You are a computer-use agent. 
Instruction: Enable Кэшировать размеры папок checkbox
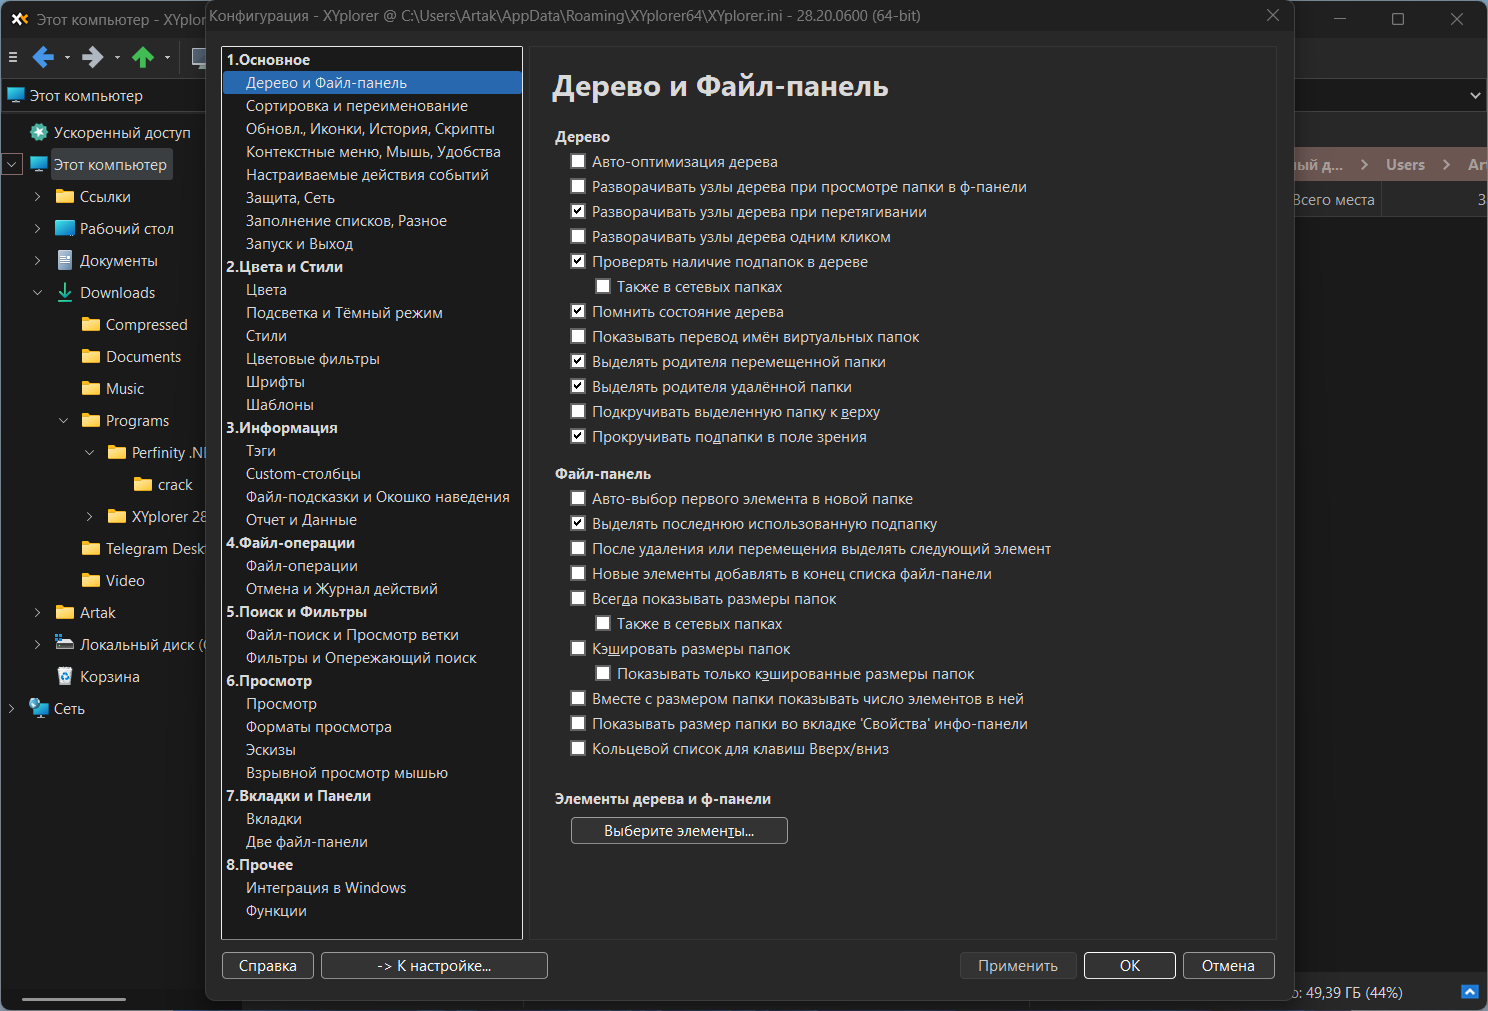click(x=578, y=648)
